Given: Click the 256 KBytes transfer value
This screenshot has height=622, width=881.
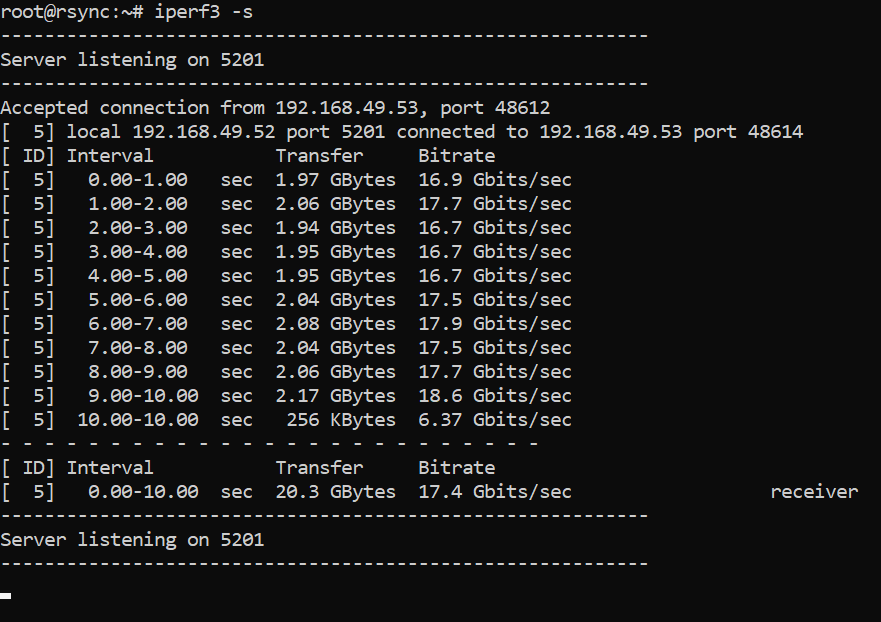Looking at the screenshot, I should (x=340, y=420).
